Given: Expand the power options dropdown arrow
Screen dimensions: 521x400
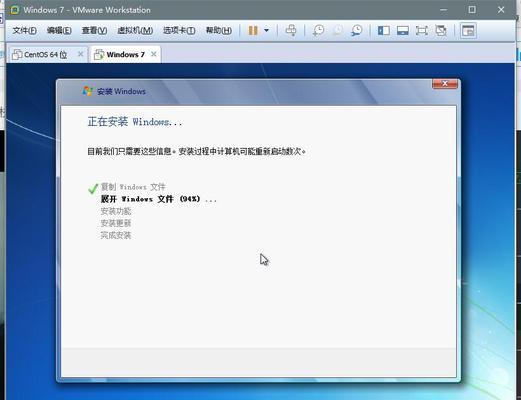Looking at the screenshot, I should pyautogui.click(x=266, y=31).
